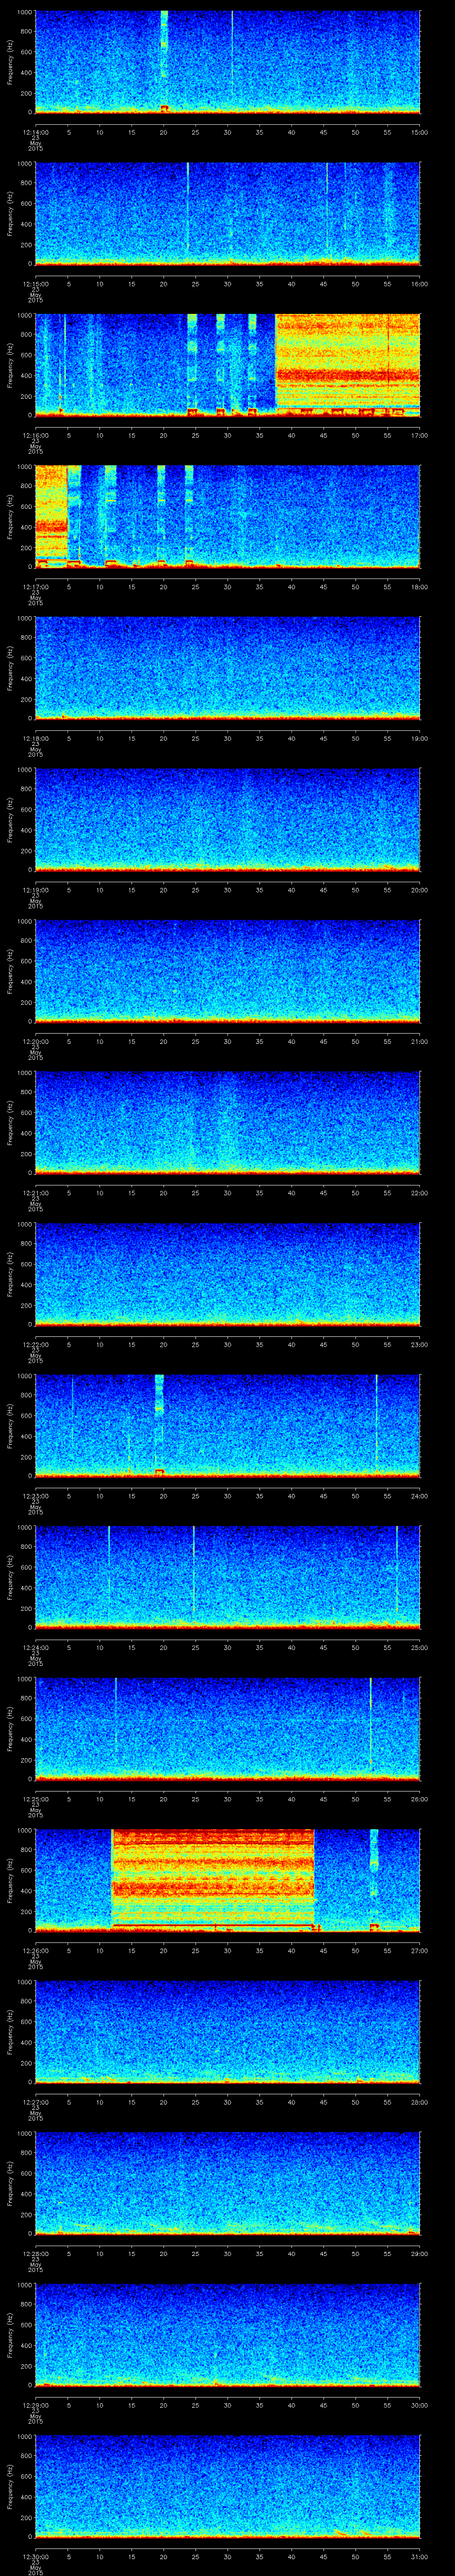Image resolution: width=455 pixels, height=2576 pixels.
Task: Click the 12:22:00 start time label
Action: tap(36, 1344)
